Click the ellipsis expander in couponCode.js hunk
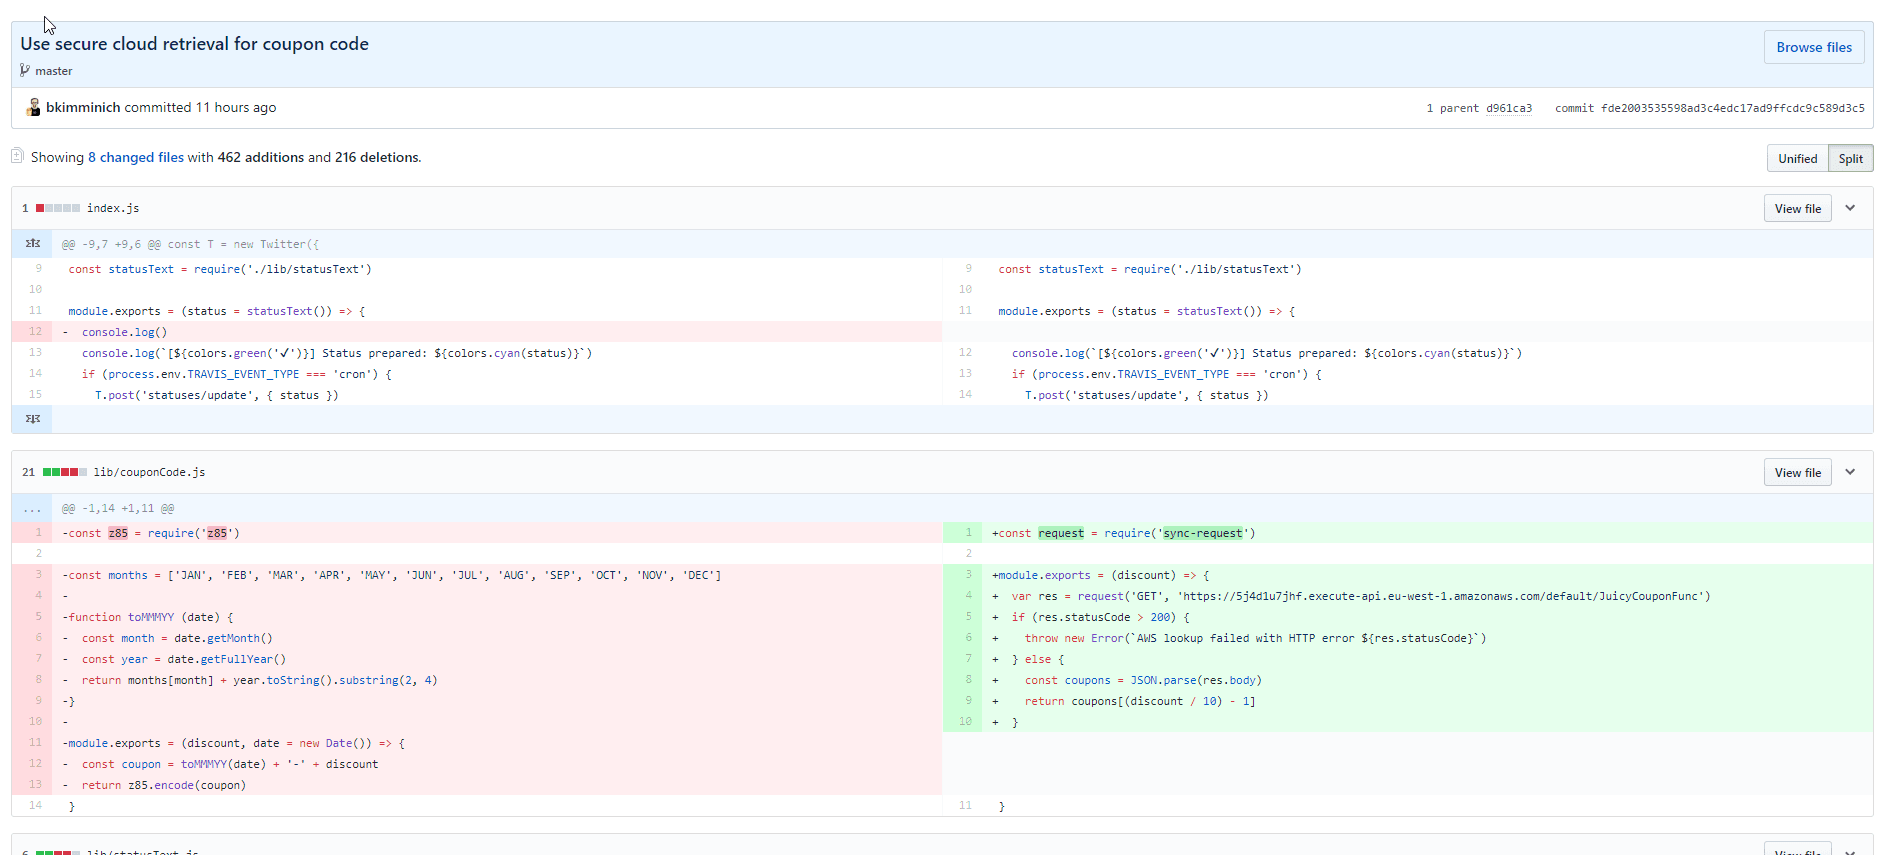The height and width of the screenshot is (855, 1884). click(32, 508)
